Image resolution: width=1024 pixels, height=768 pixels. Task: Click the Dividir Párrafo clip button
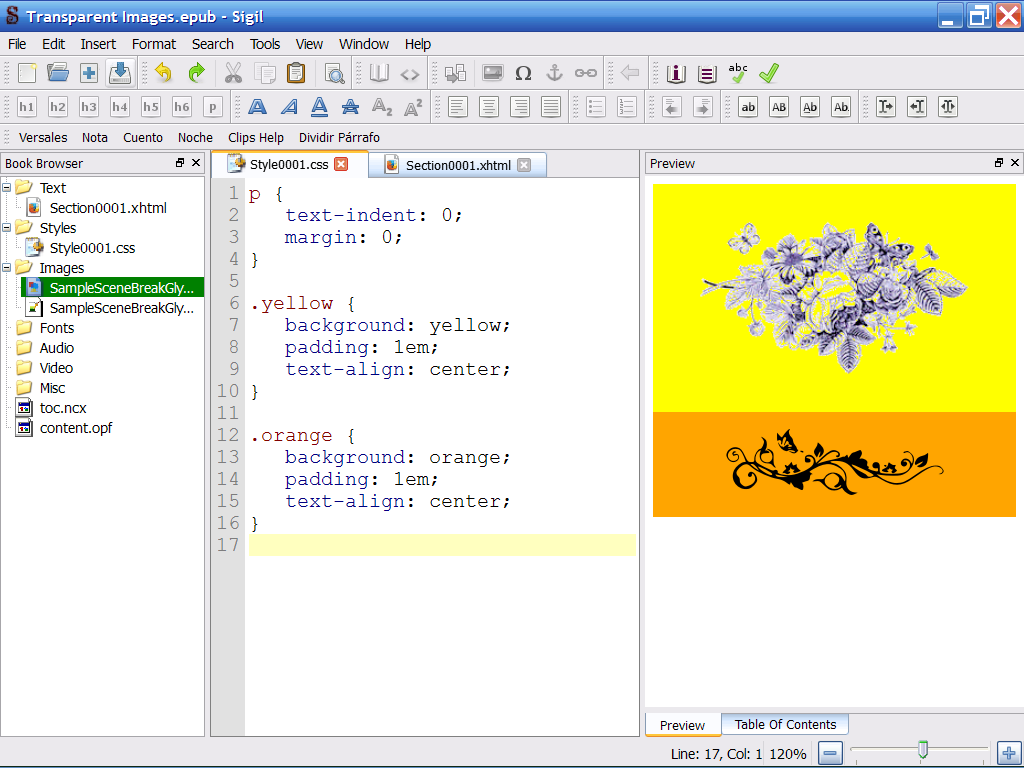point(339,138)
